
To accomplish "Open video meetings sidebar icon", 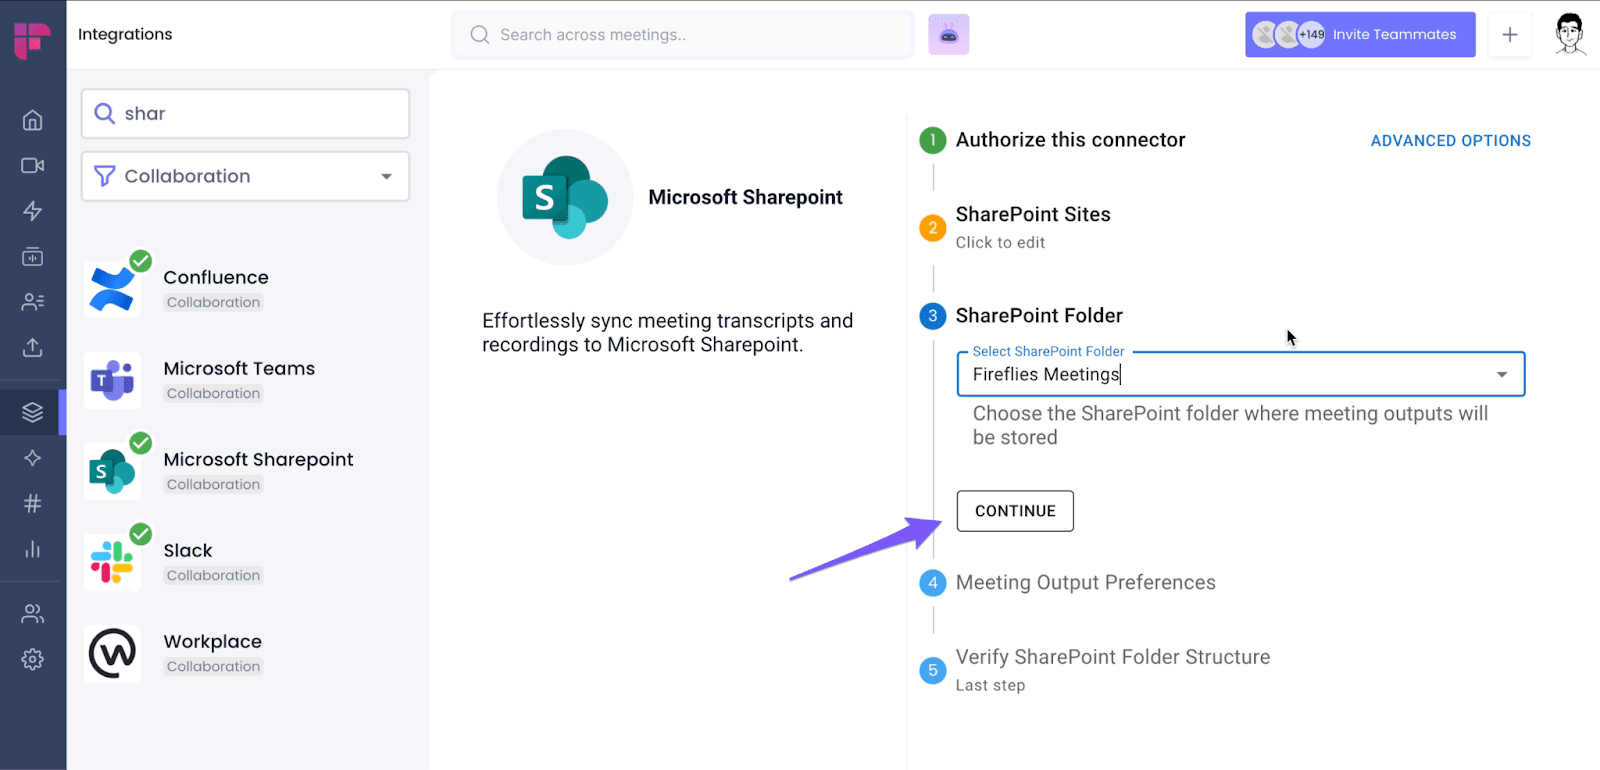I will (32, 165).
